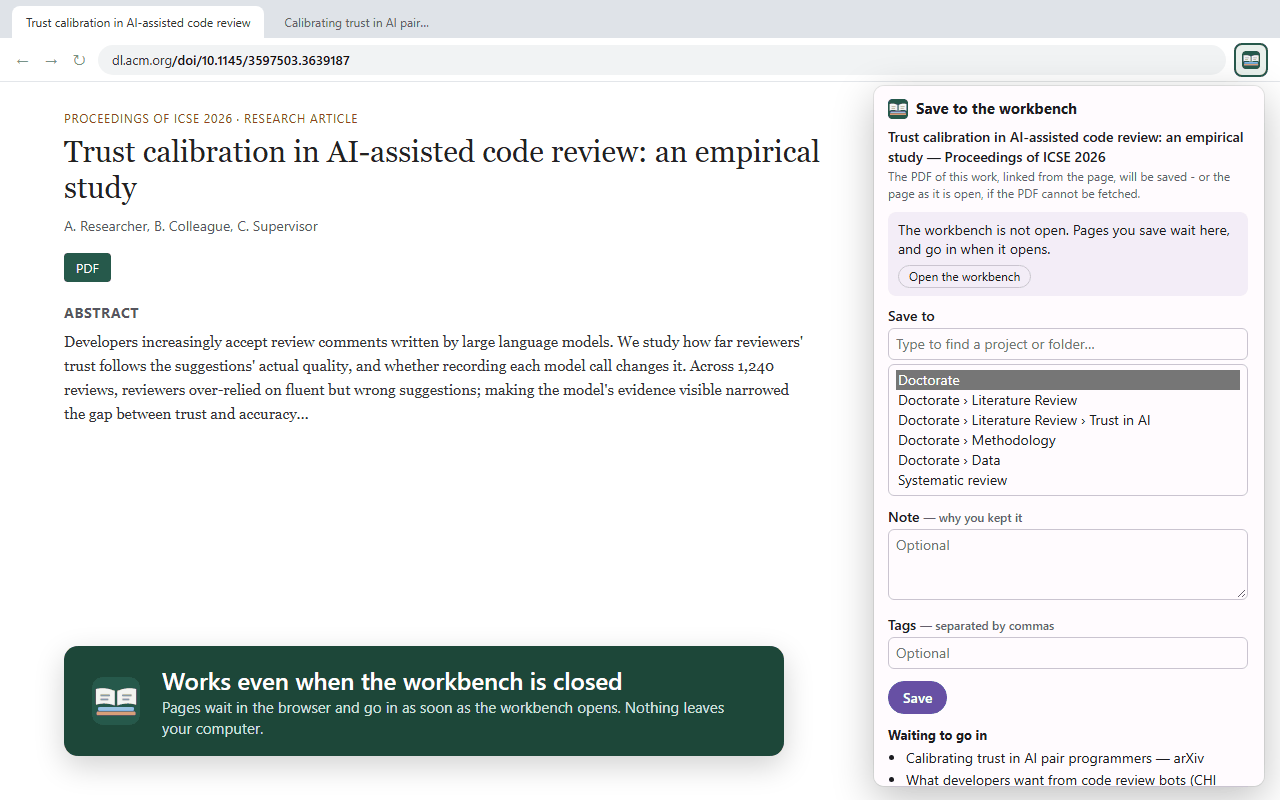Click the Open the workbench button

[x=964, y=277]
